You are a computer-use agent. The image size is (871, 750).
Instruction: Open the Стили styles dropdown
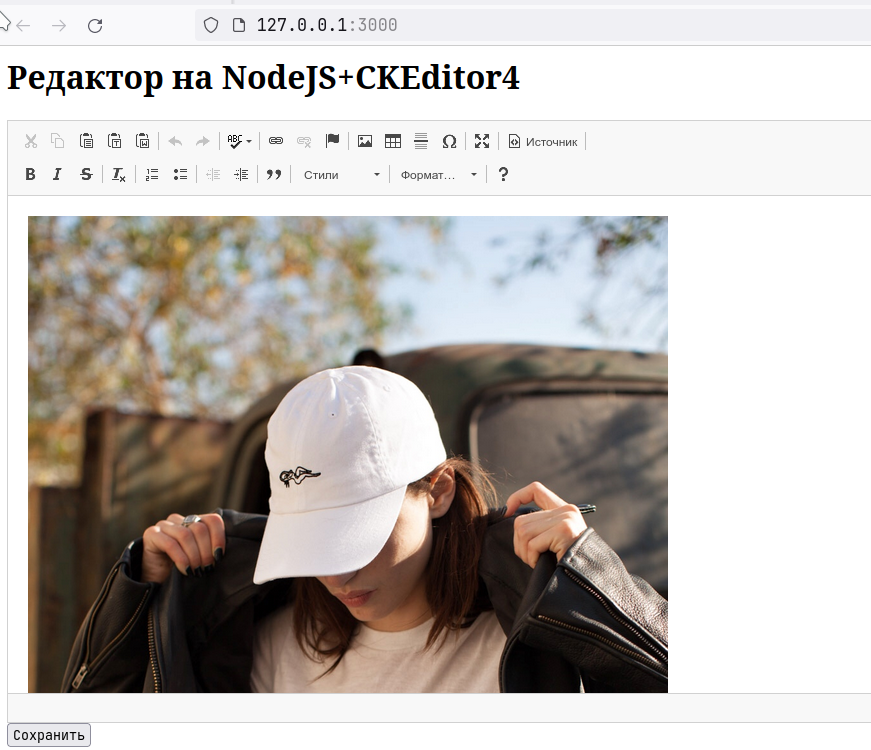[341, 175]
